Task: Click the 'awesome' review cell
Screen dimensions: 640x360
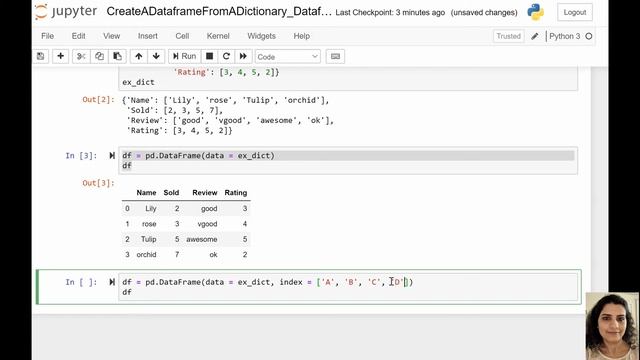Action: click(202, 239)
